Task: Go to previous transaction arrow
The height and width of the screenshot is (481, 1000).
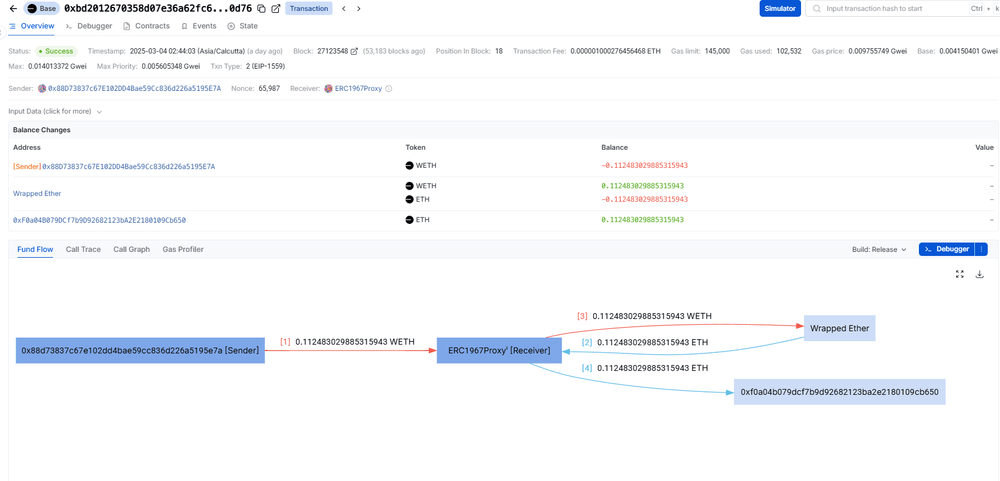Action: [x=343, y=9]
